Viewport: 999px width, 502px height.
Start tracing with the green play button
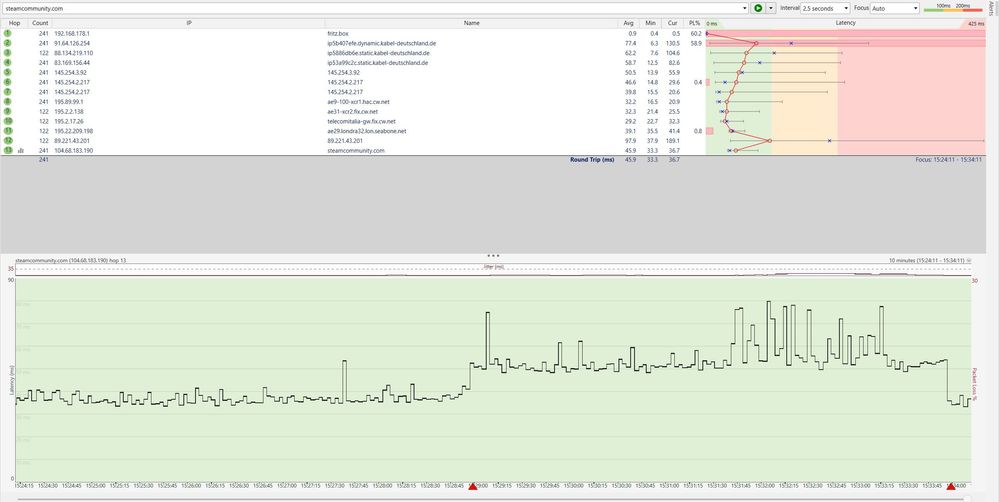pos(758,8)
